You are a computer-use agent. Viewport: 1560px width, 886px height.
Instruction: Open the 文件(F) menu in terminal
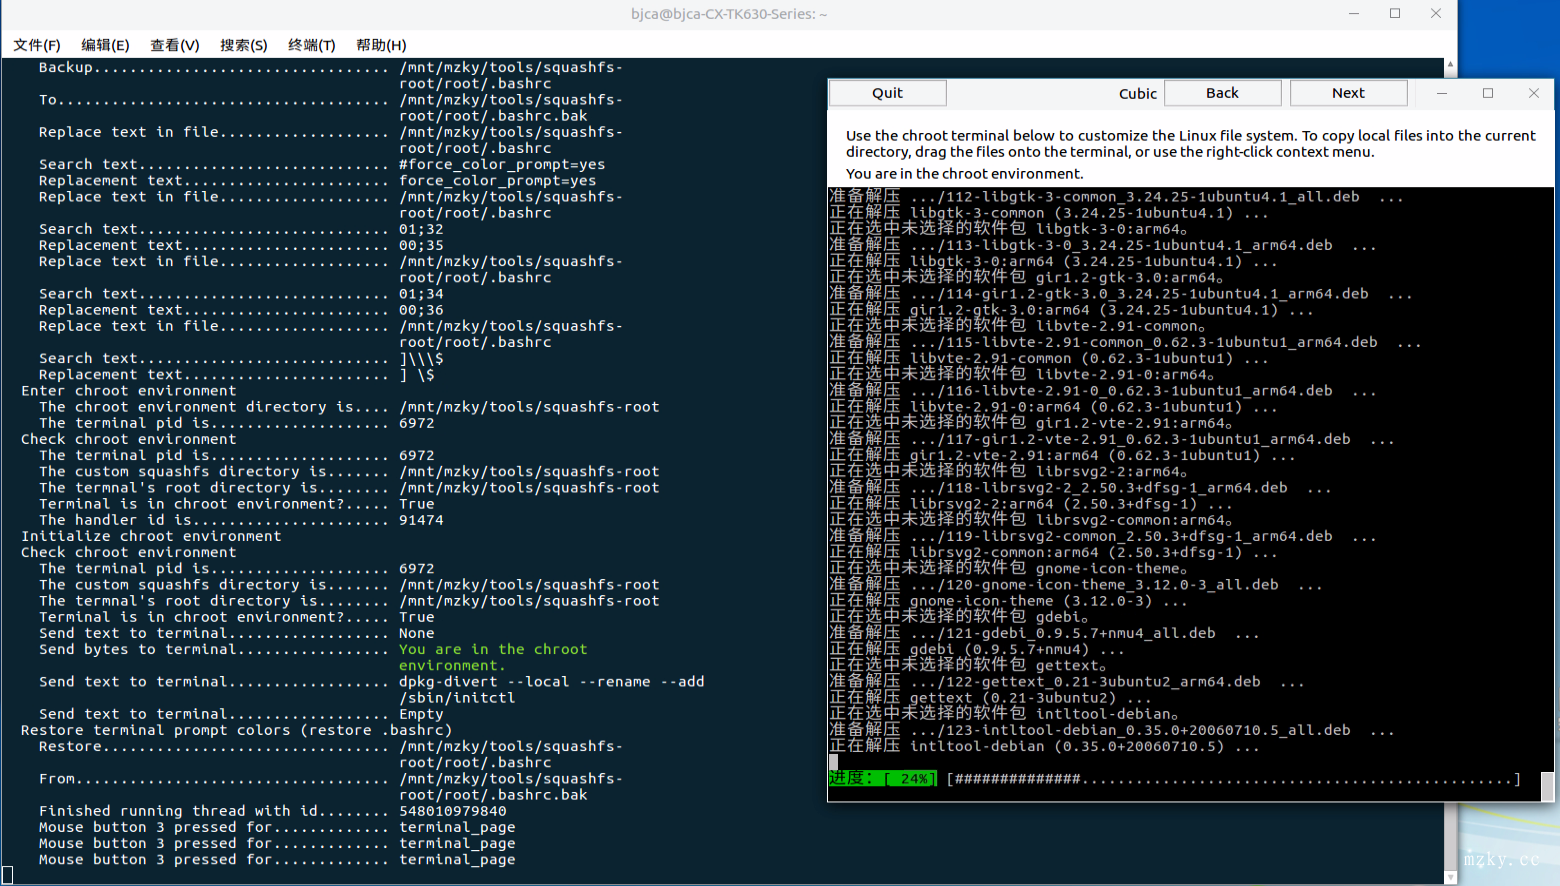point(37,45)
